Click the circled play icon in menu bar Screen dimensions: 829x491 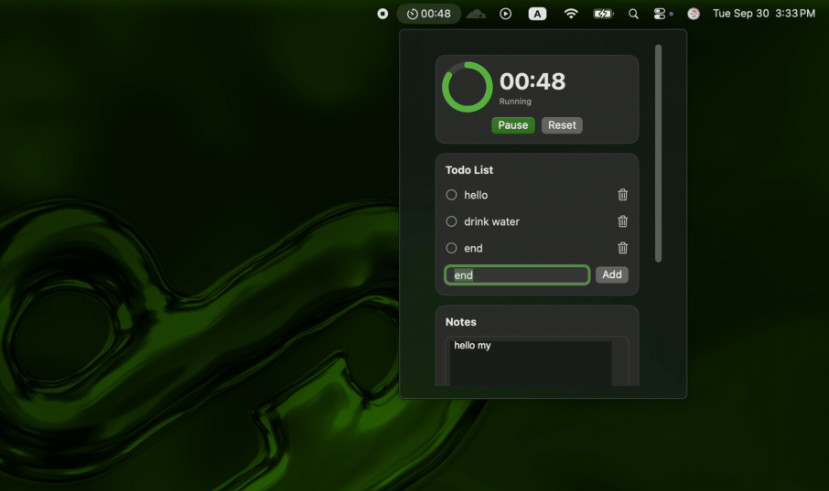coord(505,14)
